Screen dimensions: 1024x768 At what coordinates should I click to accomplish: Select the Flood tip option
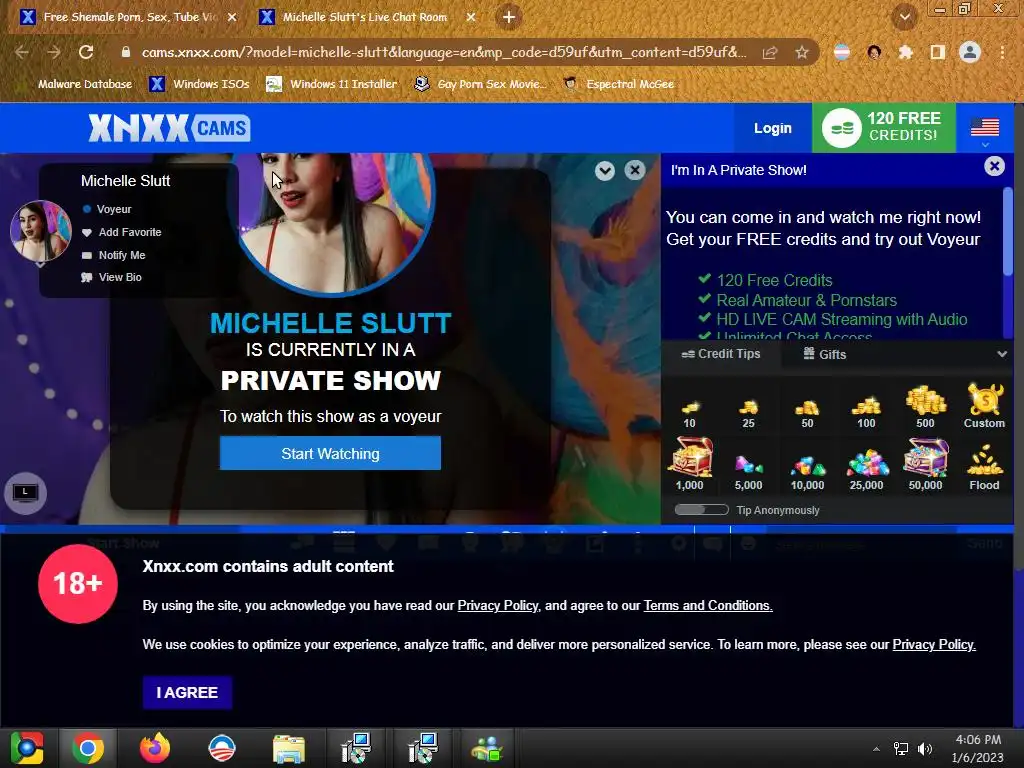tap(984, 467)
